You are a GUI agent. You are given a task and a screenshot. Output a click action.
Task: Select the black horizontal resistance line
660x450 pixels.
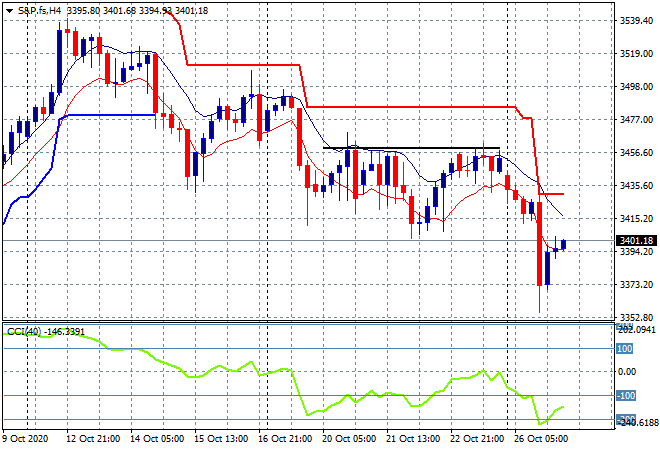[411, 148]
